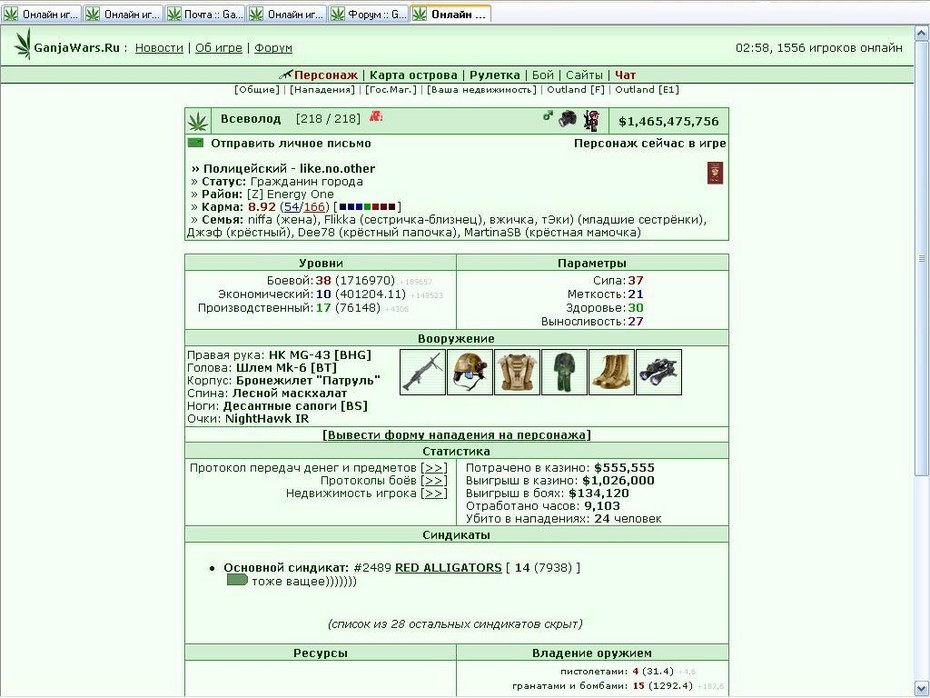Open NightHawk IR item link
The image size is (930, 698).
[267, 419]
